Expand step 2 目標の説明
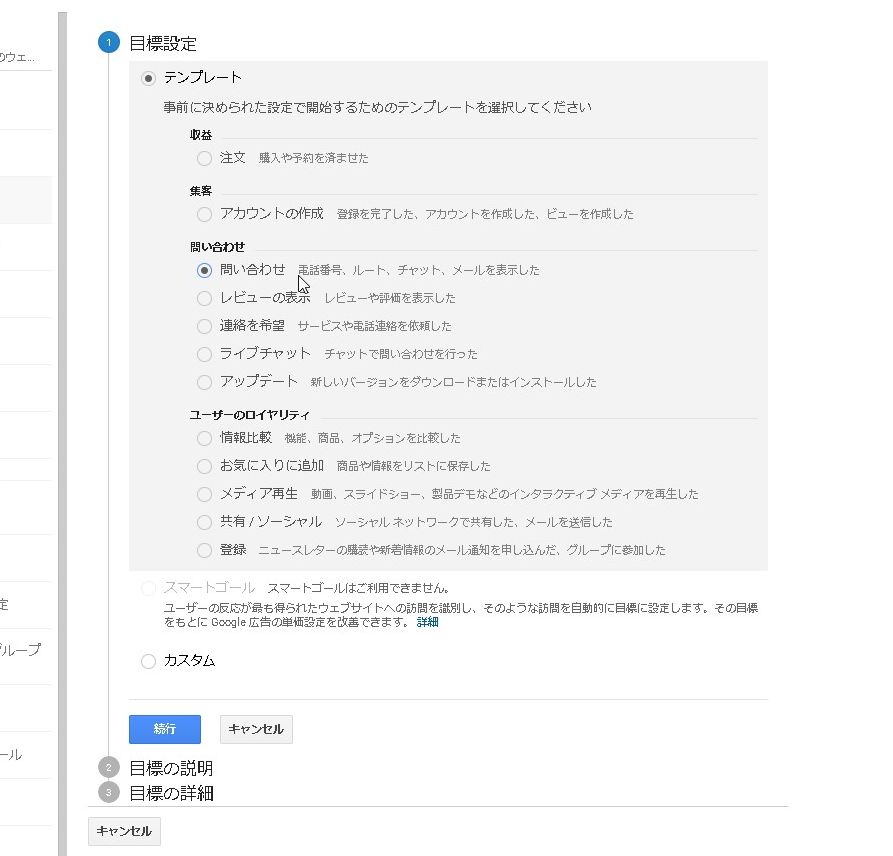The height and width of the screenshot is (856, 893). click(171, 768)
